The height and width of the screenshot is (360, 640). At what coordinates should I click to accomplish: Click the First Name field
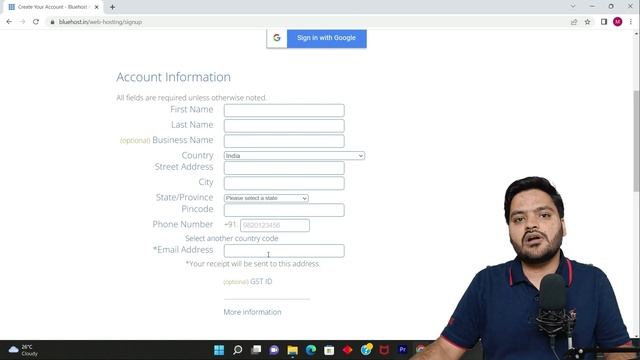[284, 110]
